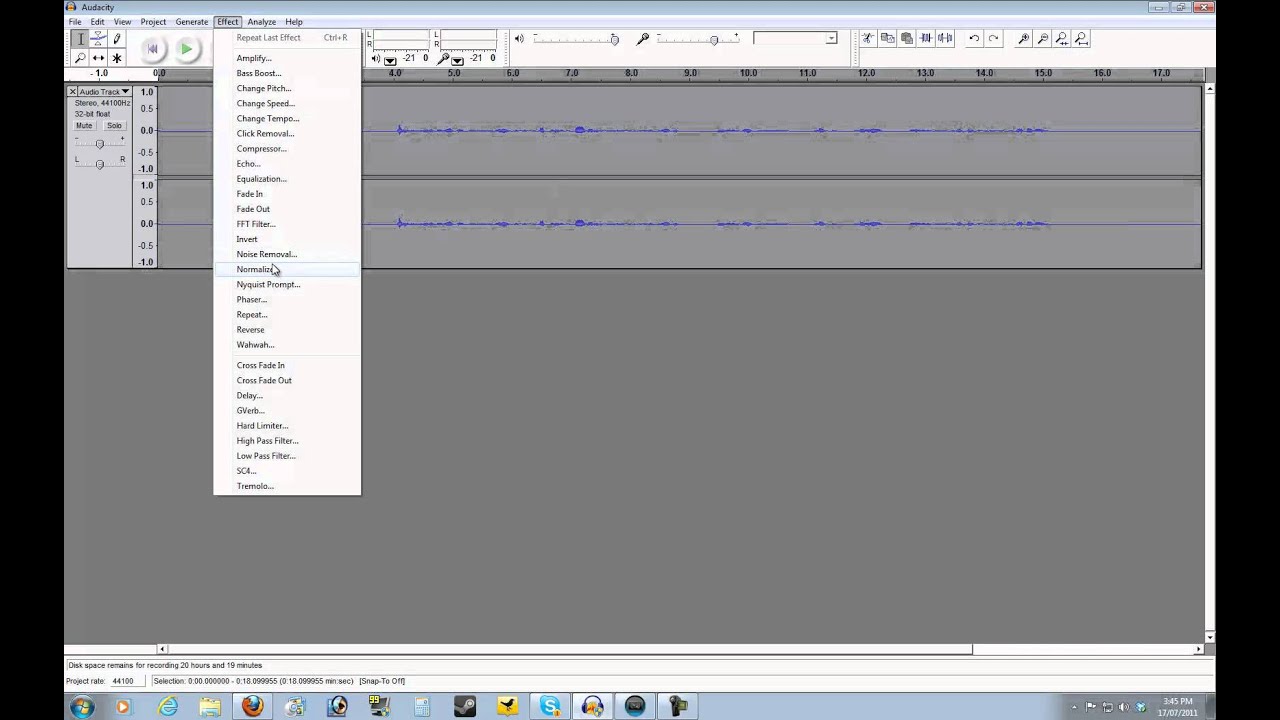Open Firefox from the taskbar
Image resolution: width=1280 pixels, height=720 pixels.
tap(252, 707)
